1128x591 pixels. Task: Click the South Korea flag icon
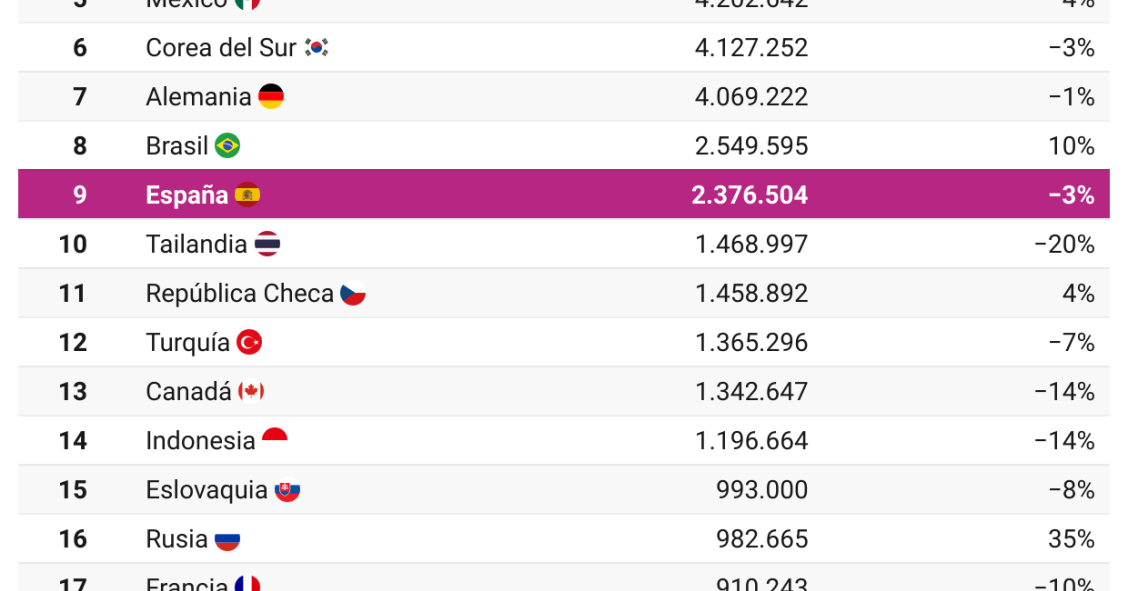[316, 47]
